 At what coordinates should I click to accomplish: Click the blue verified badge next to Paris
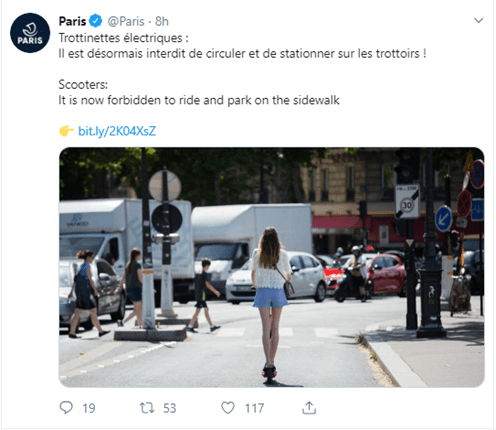click(96, 21)
